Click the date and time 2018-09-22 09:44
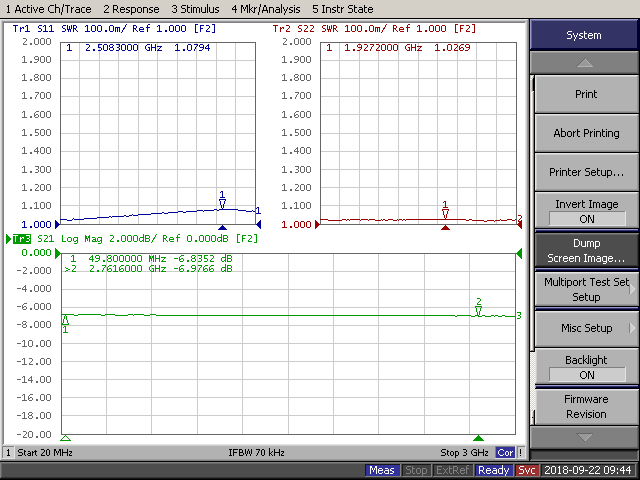Image resolution: width=640 pixels, height=480 pixels. 588,470
